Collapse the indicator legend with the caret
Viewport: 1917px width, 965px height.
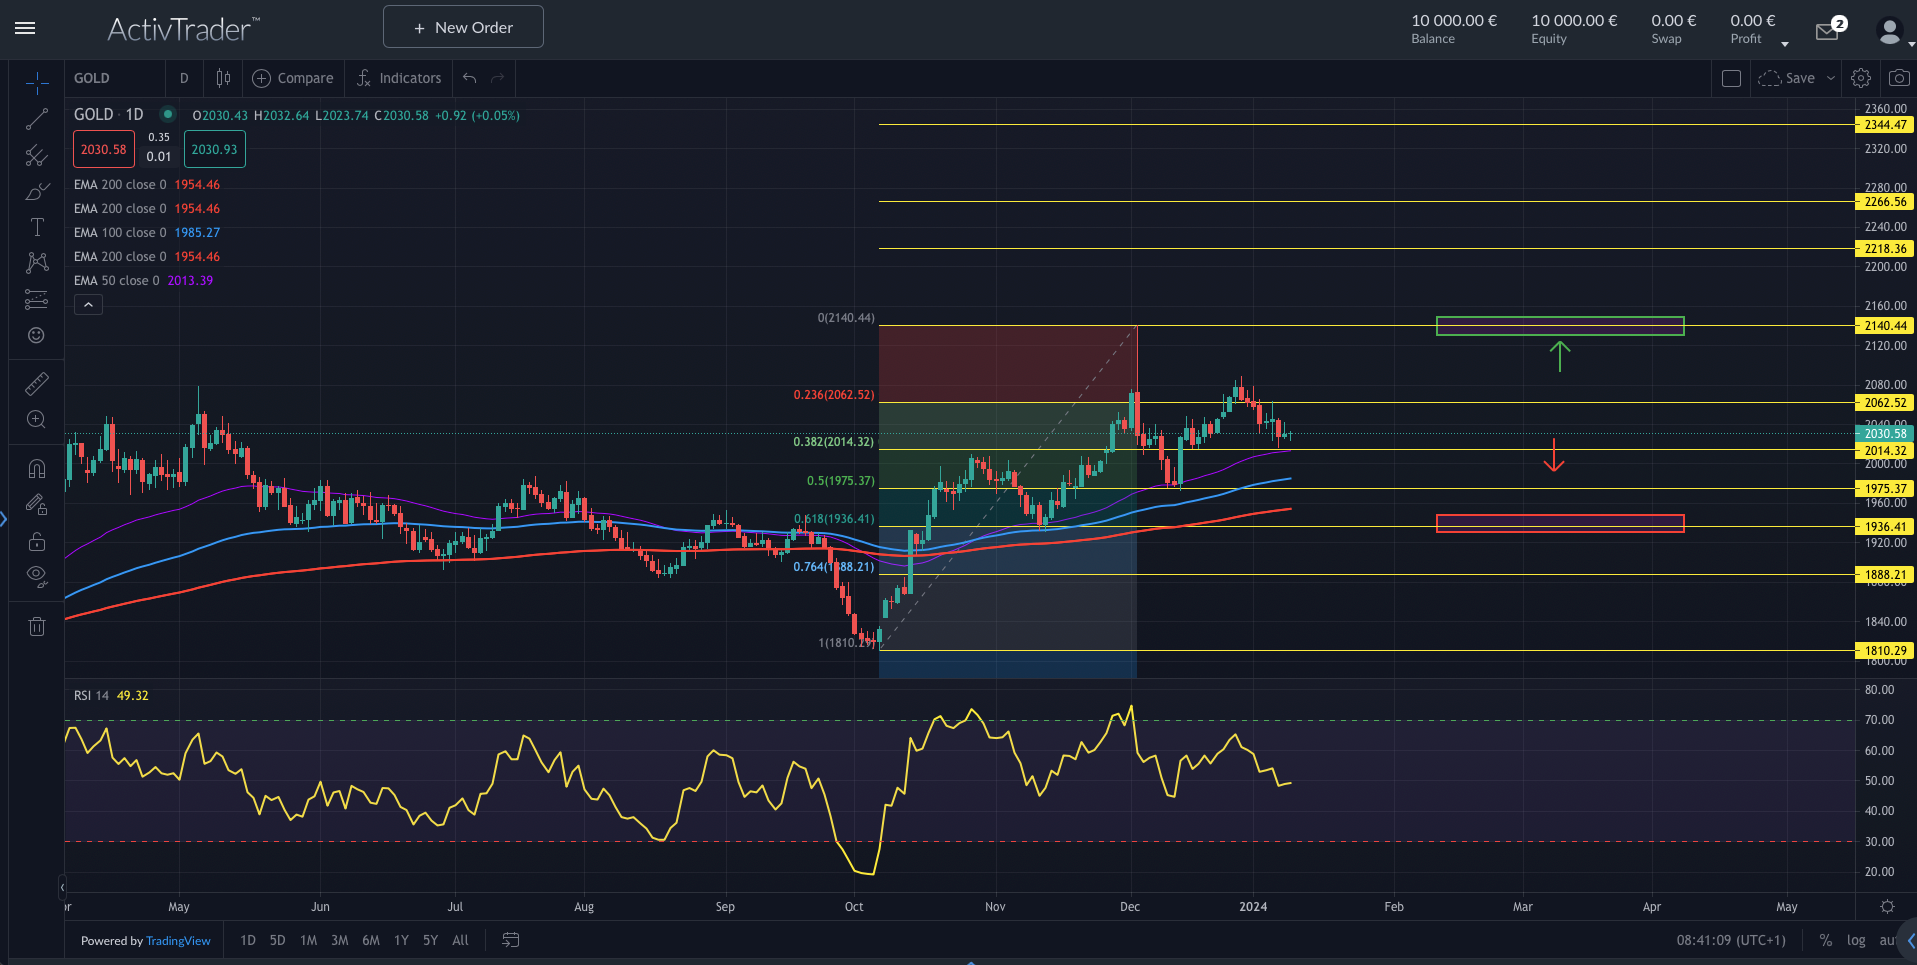pos(88,304)
